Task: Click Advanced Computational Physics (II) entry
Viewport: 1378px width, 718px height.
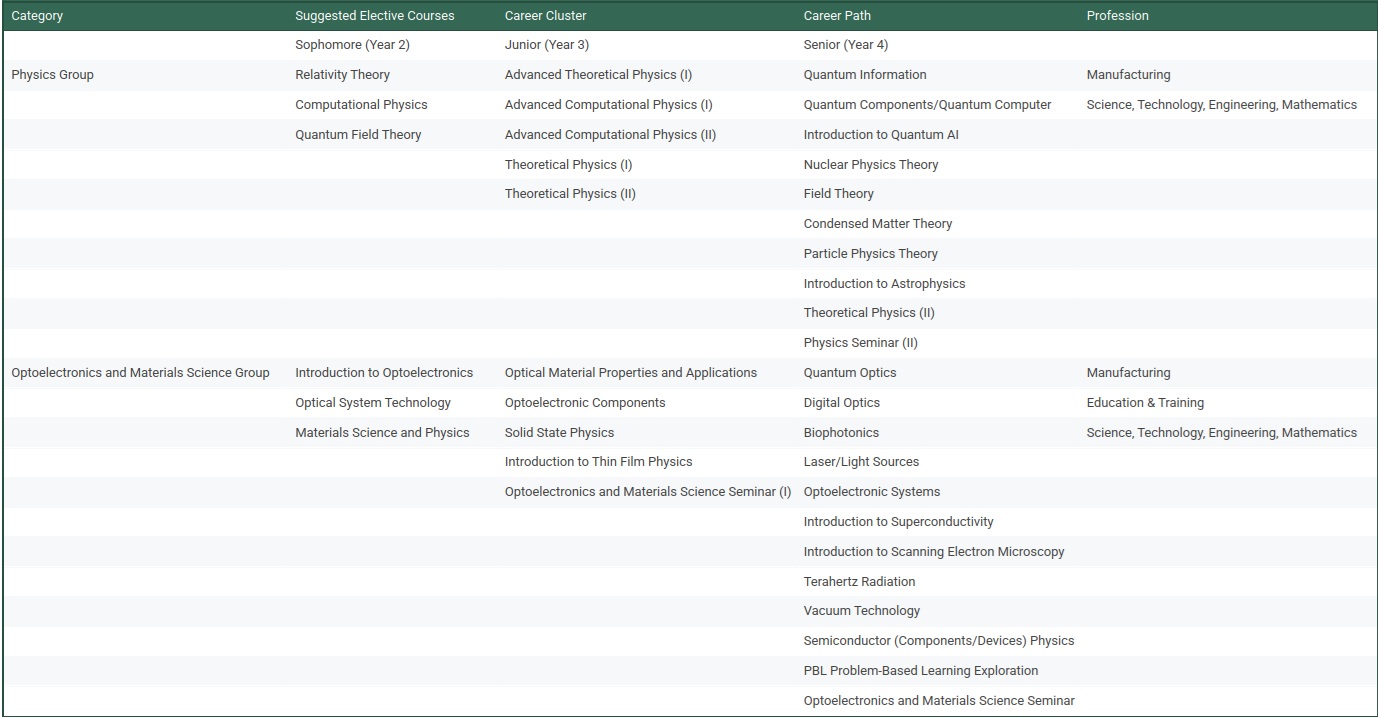Action: click(610, 135)
